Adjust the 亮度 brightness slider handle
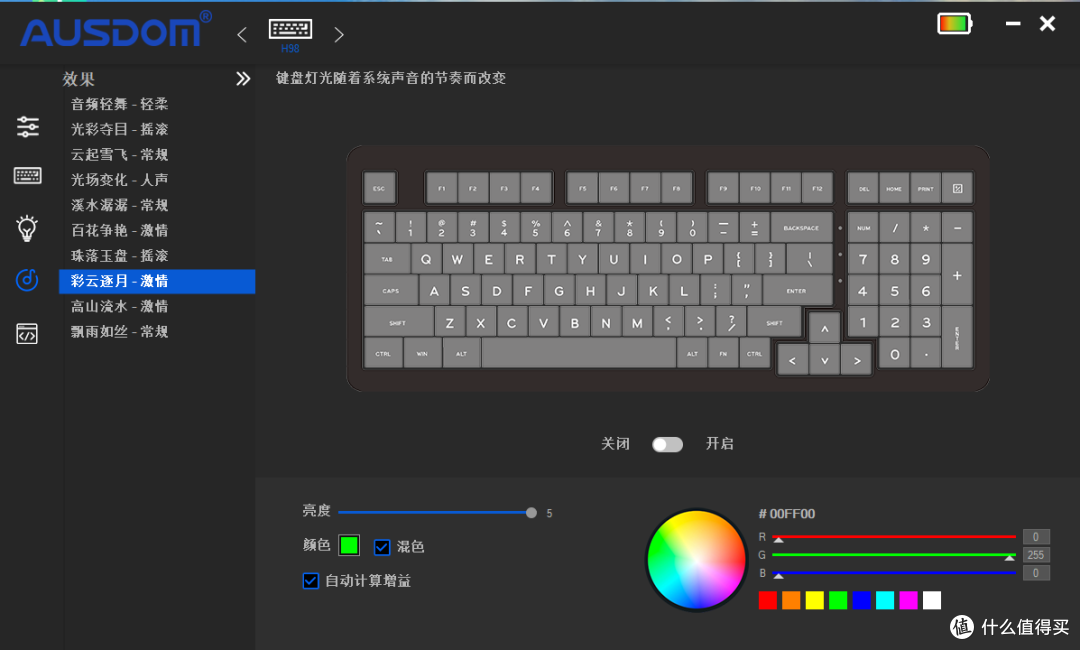Viewport: 1080px width, 650px height. click(531, 512)
